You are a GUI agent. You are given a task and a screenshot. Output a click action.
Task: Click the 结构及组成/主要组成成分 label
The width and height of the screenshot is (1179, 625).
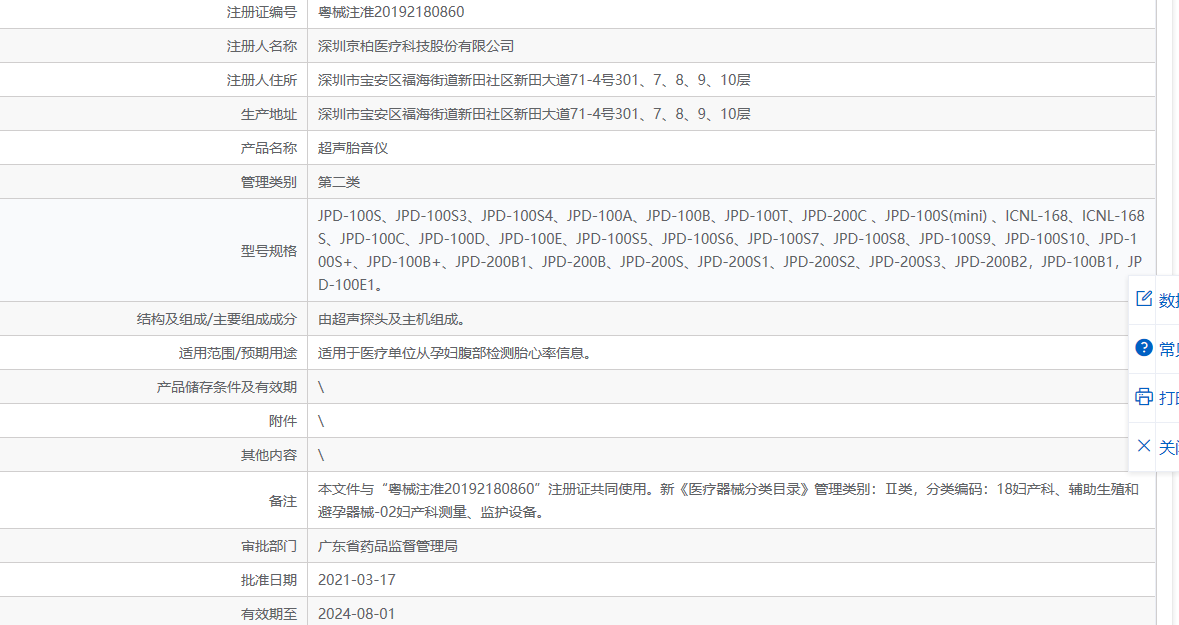217,319
